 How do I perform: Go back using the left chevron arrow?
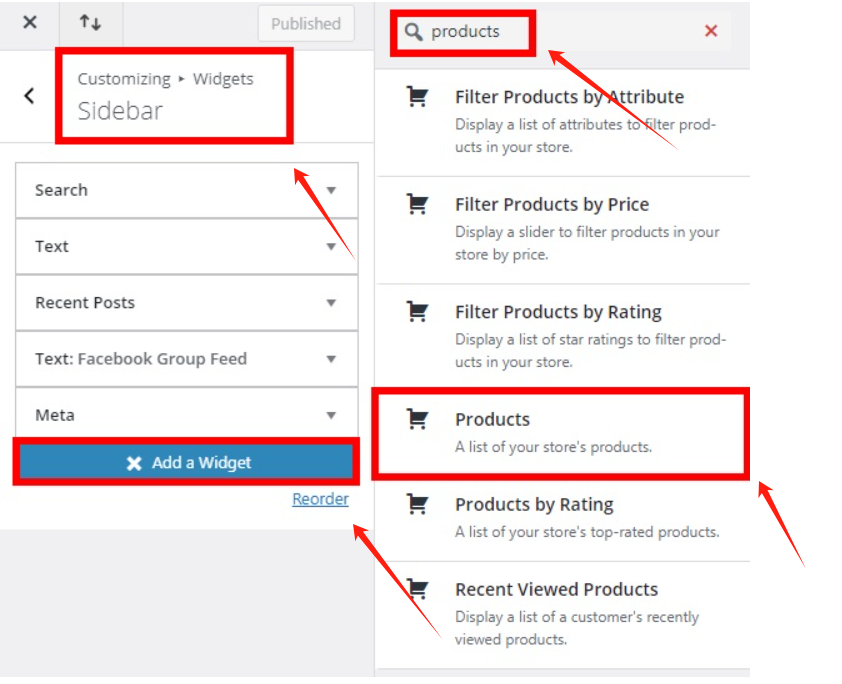[x=29, y=96]
